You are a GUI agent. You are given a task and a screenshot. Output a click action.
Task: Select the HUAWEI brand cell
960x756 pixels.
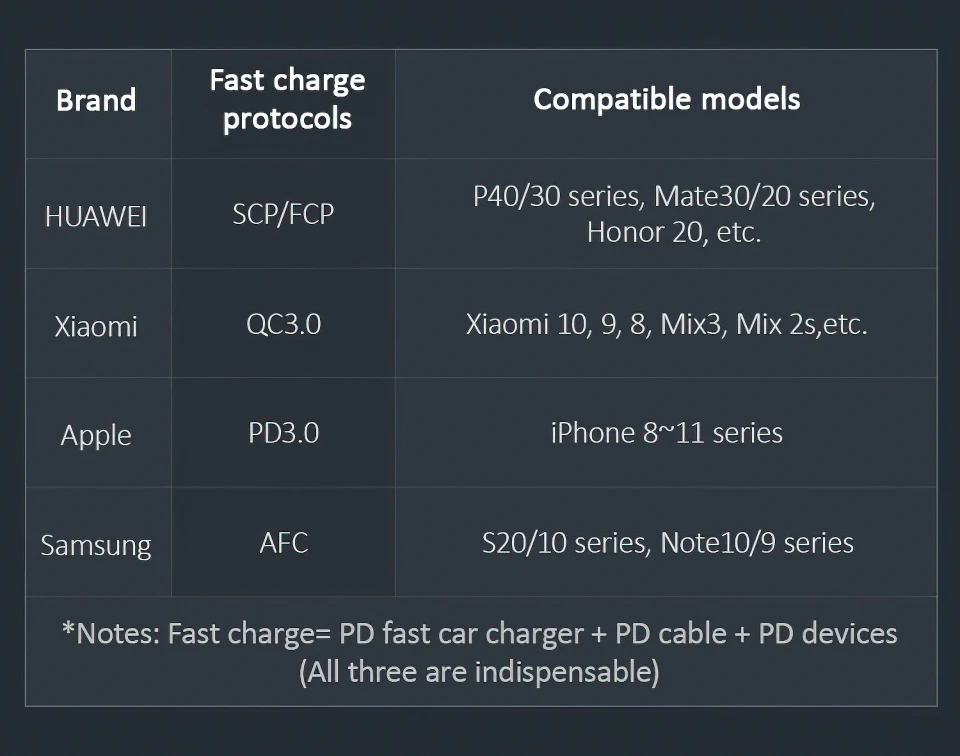96,216
